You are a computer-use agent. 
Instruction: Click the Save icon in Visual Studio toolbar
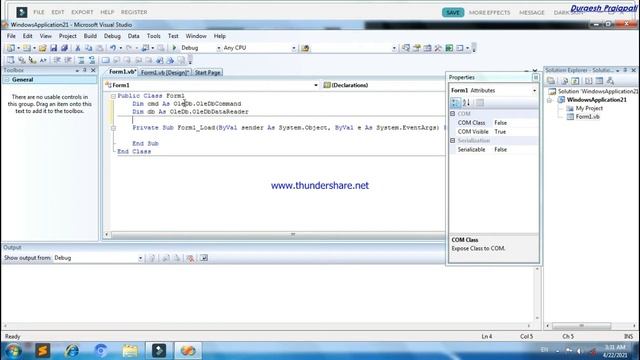[x=53, y=48]
